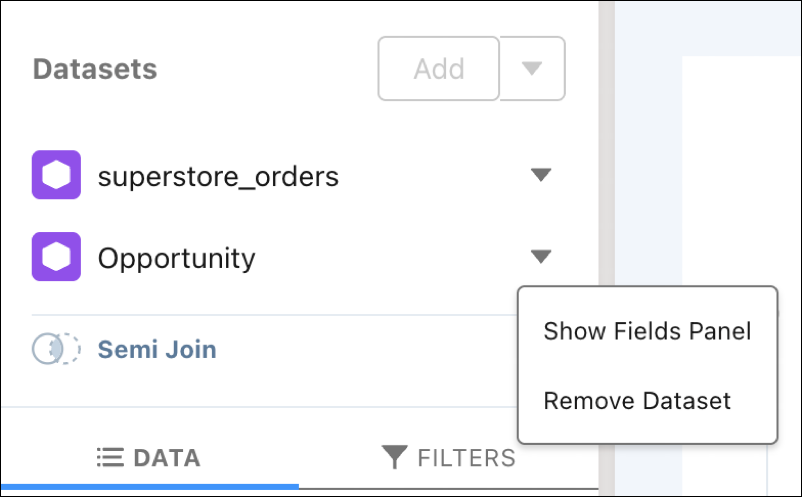802x497 pixels.
Task: Choose Remove Dataset from menu
Action: pos(637,400)
